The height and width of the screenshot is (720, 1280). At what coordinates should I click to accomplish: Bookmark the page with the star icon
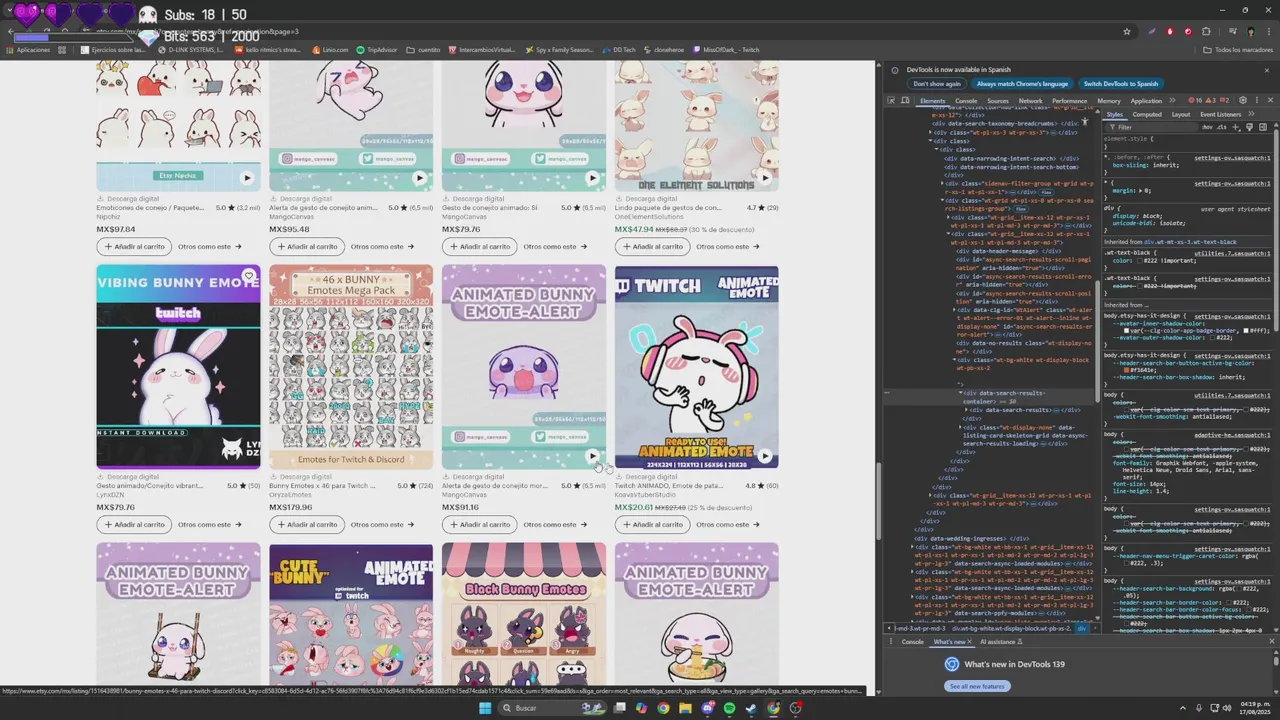(1127, 31)
